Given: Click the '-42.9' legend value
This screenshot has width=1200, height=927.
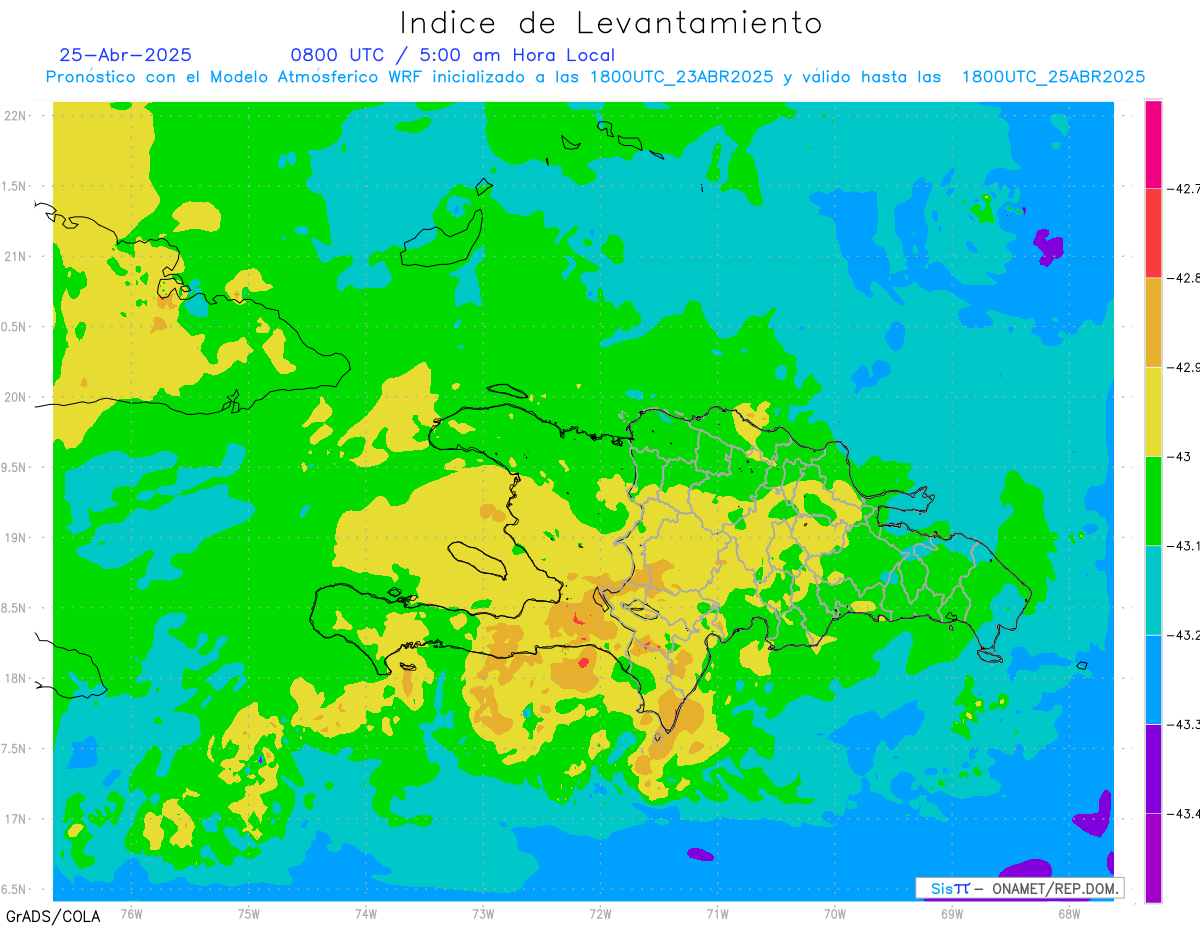Looking at the screenshot, I should [x=1185, y=367].
